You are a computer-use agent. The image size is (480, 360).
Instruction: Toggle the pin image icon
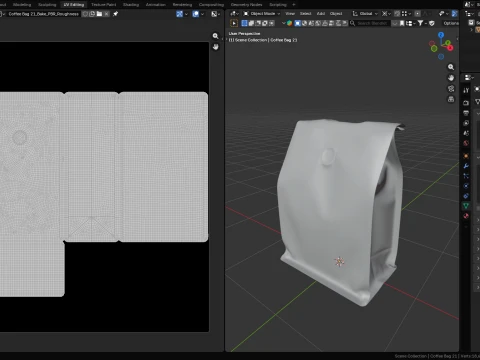click(115, 14)
